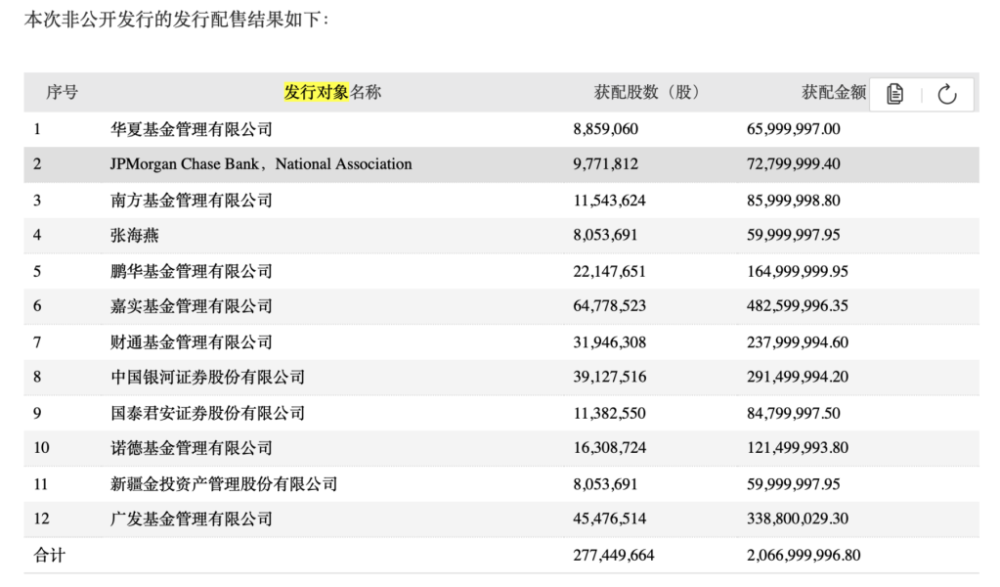The width and height of the screenshot is (1000, 587).
Task: Click amount 338,800,029.30
Action: (x=797, y=519)
